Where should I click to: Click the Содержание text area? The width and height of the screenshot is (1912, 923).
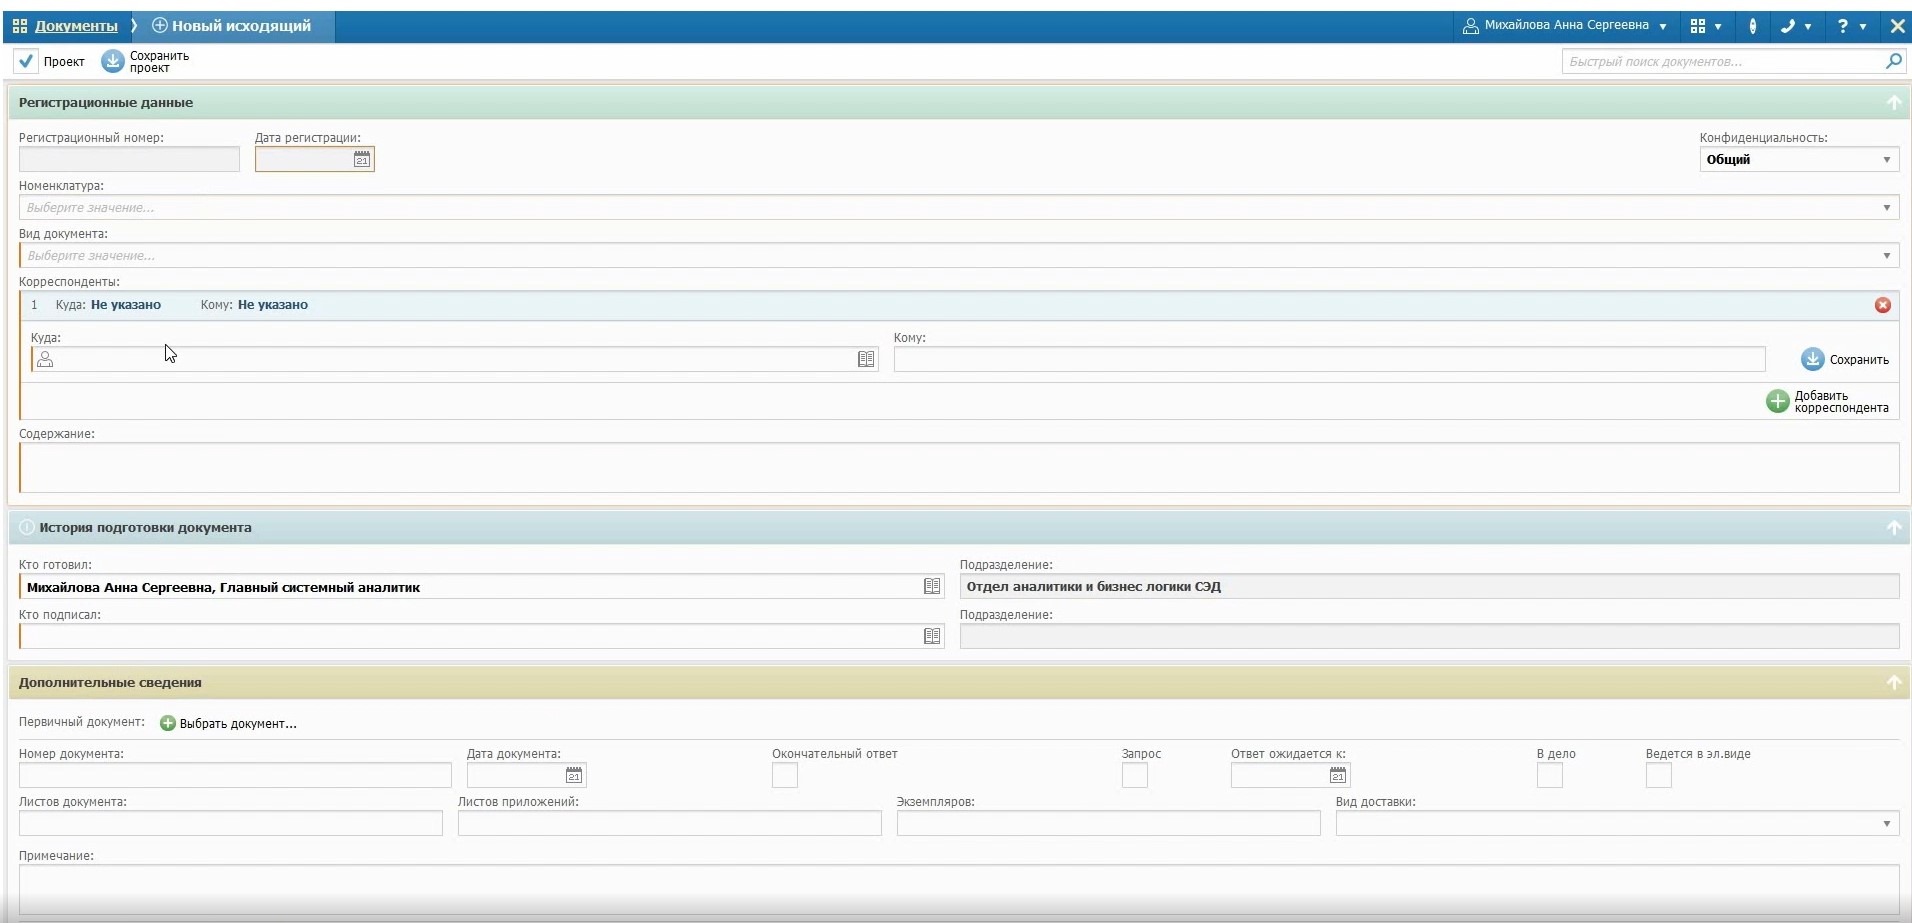pyautogui.click(x=959, y=467)
